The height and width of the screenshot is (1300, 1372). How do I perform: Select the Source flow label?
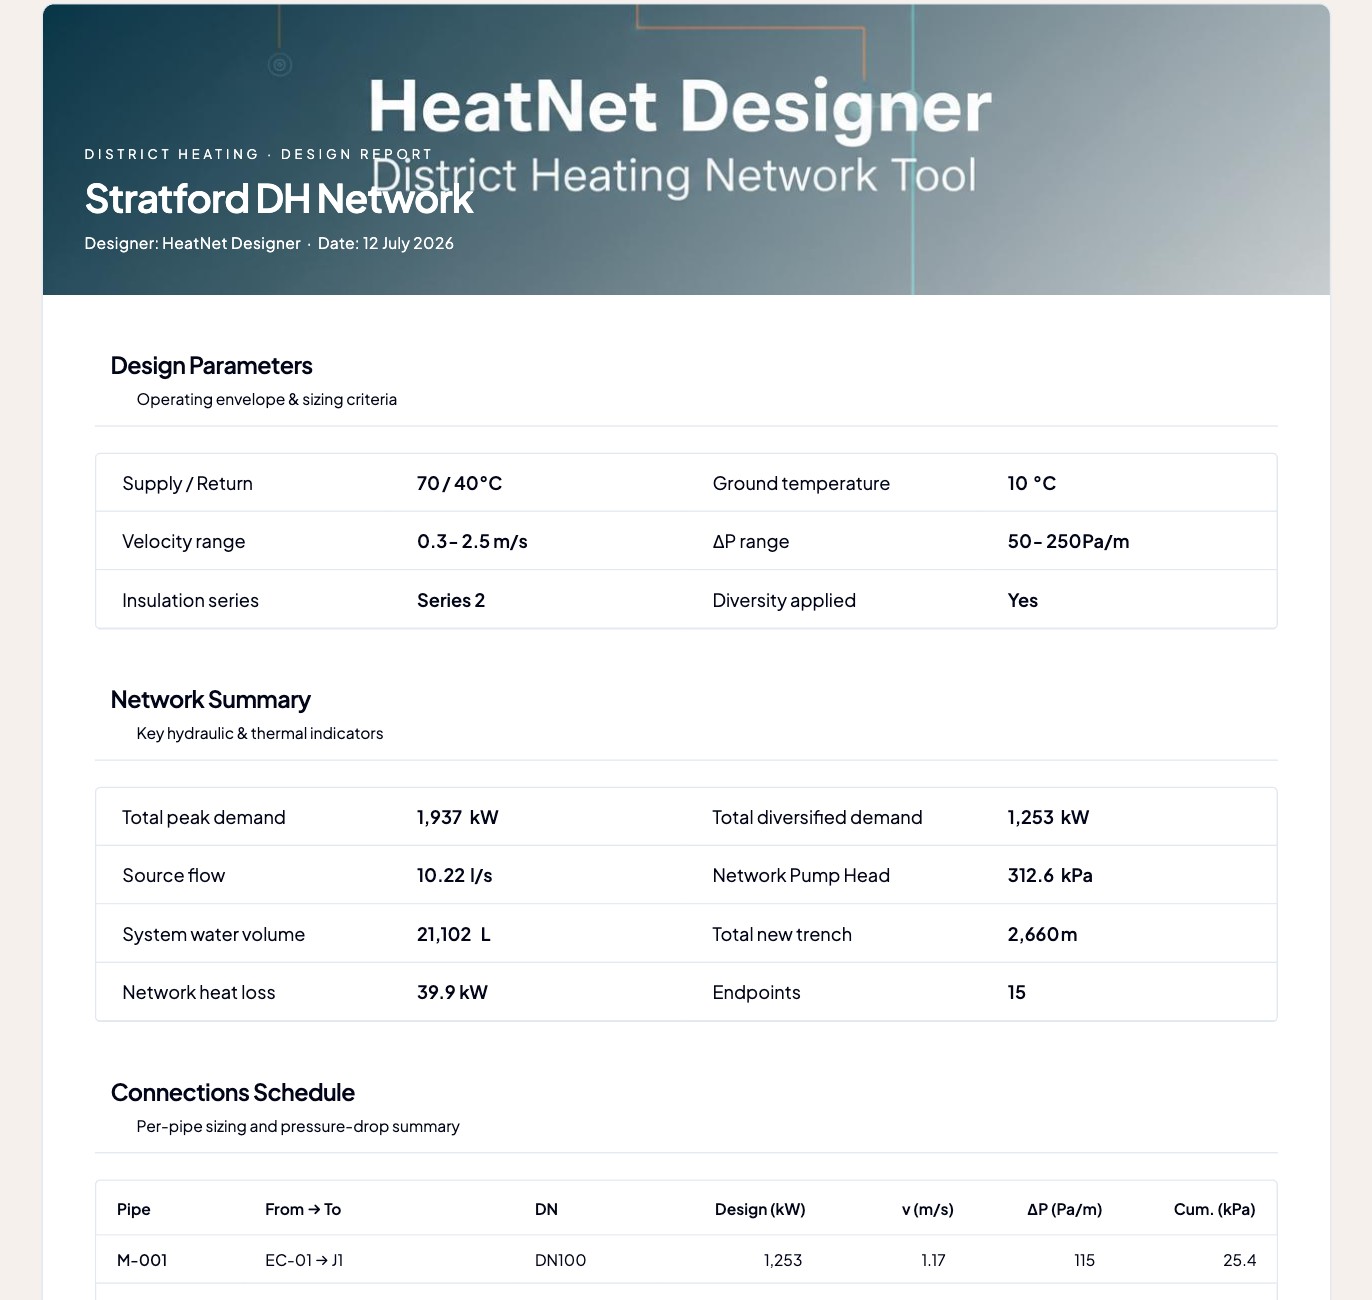click(174, 876)
